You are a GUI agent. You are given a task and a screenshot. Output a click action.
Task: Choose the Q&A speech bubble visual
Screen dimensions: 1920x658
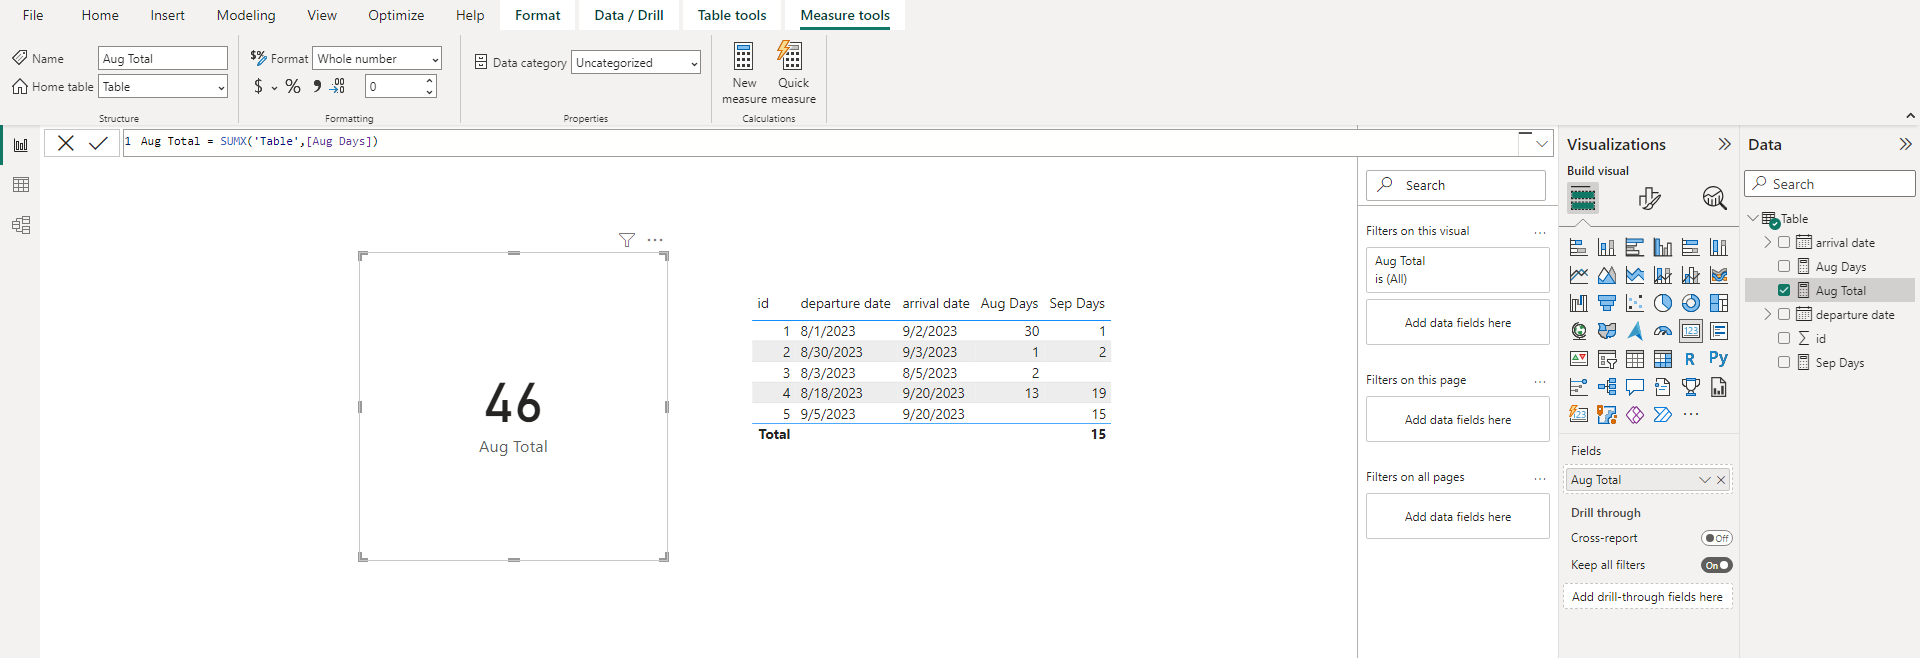(1635, 387)
